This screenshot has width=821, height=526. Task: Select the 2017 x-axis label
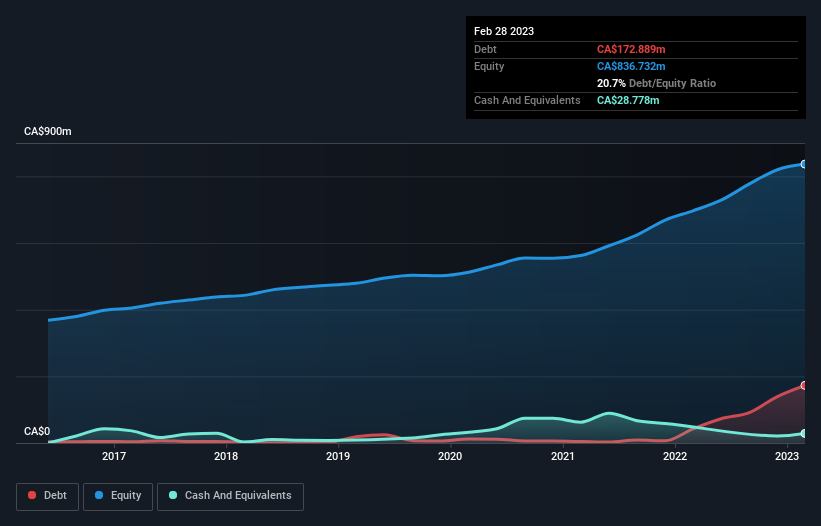point(114,456)
